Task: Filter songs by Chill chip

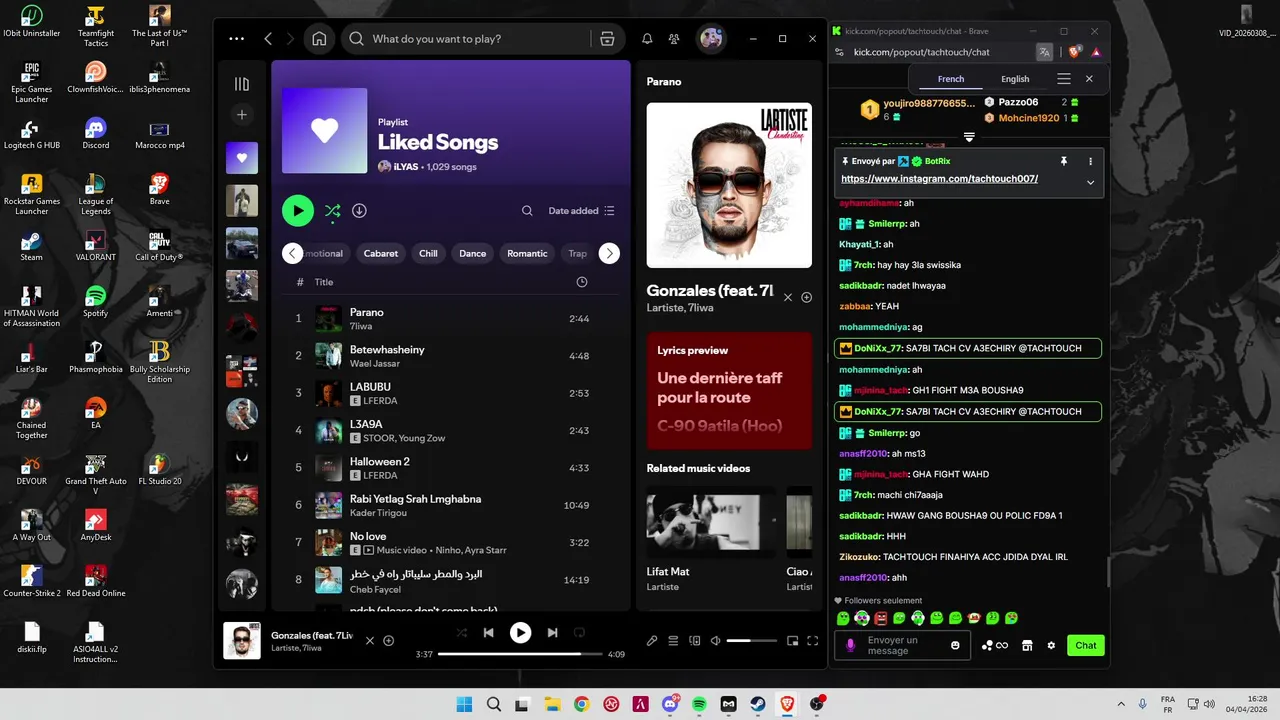Action: point(428,253)
